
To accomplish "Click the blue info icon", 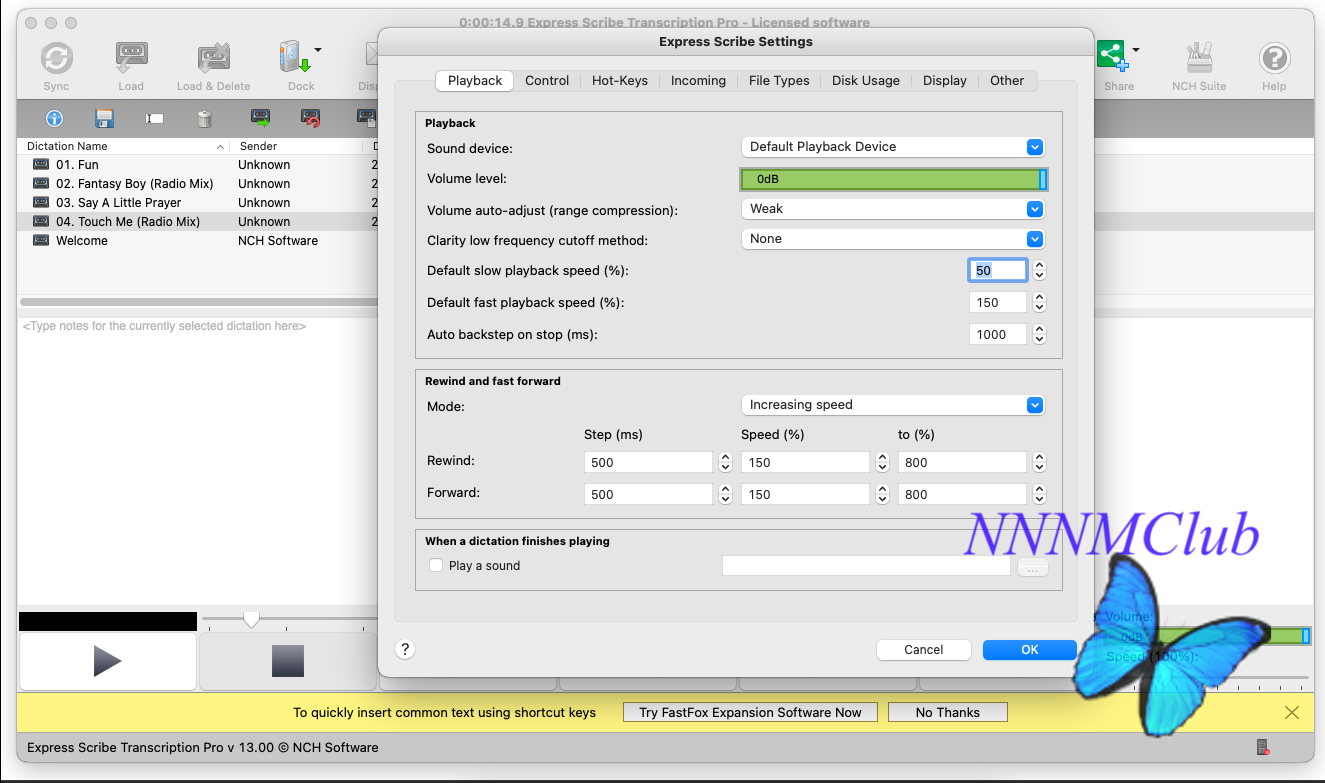I will coord(54,119).
